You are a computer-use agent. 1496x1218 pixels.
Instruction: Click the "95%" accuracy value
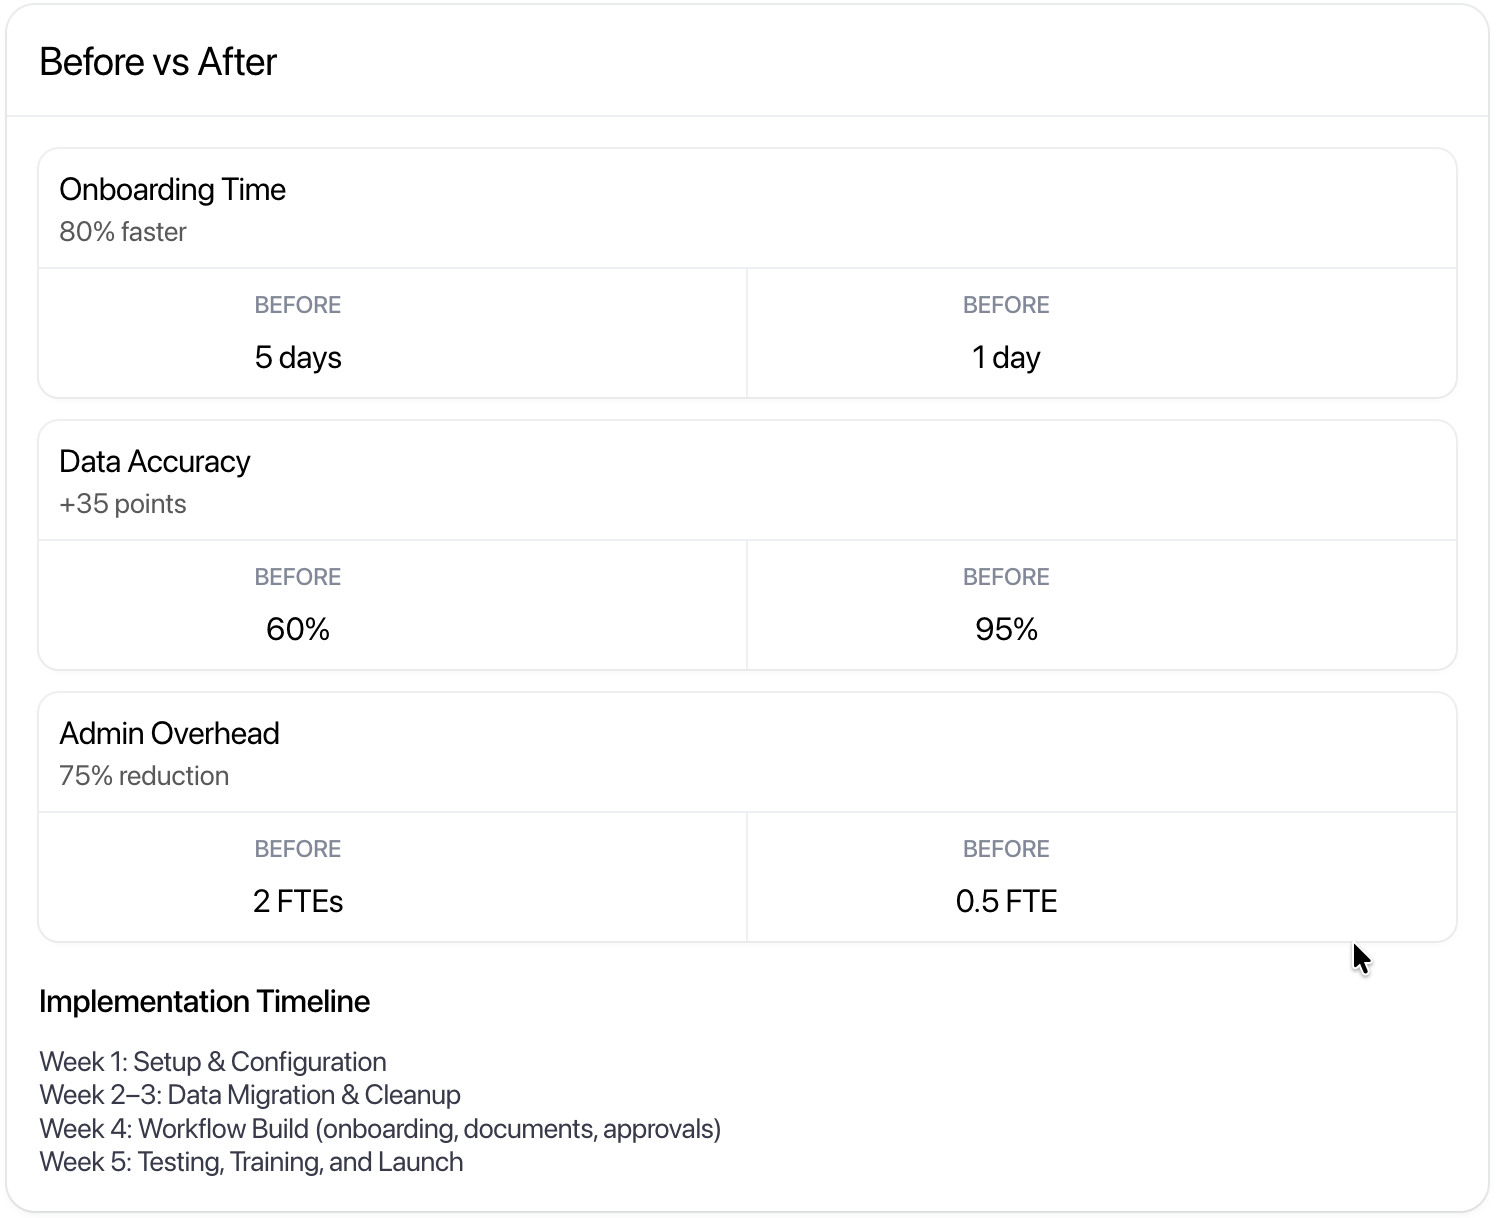(x=1006, y=629)
